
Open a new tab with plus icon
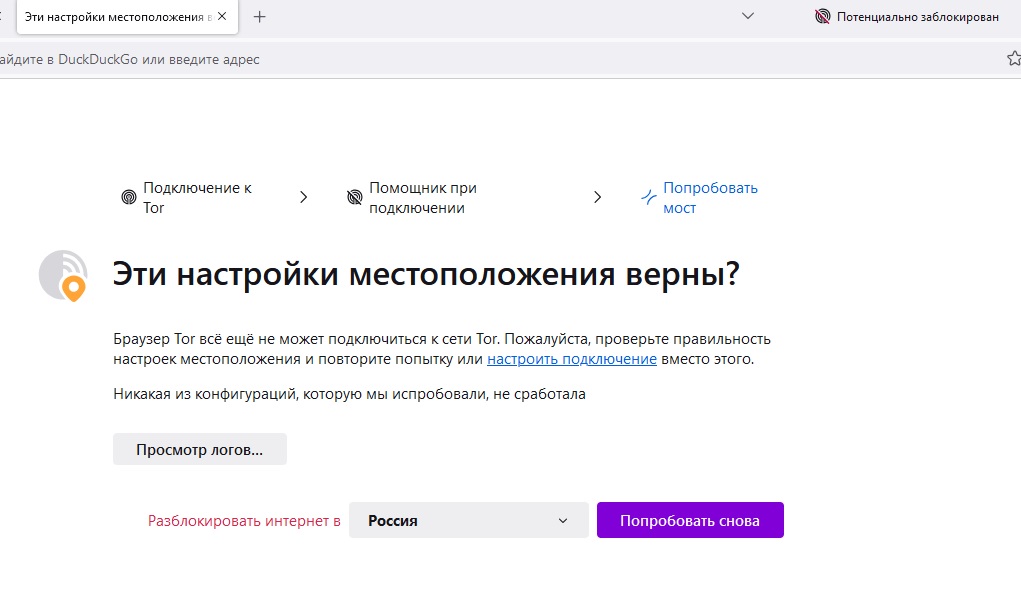(259, 17)
